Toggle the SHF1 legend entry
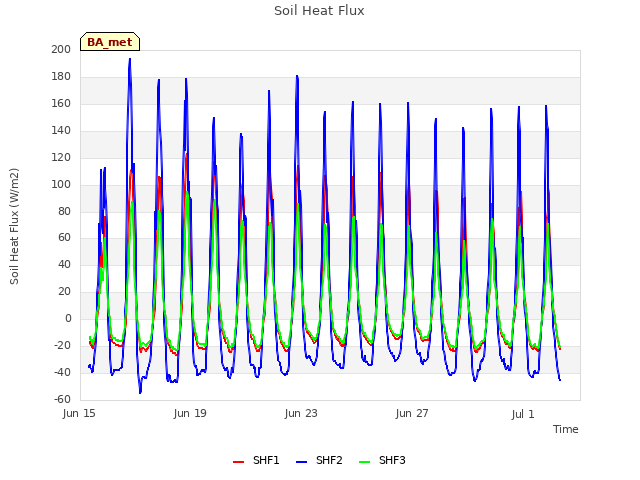Image resolution: width=640 pixels, height=480 pixels. (256, 460)
